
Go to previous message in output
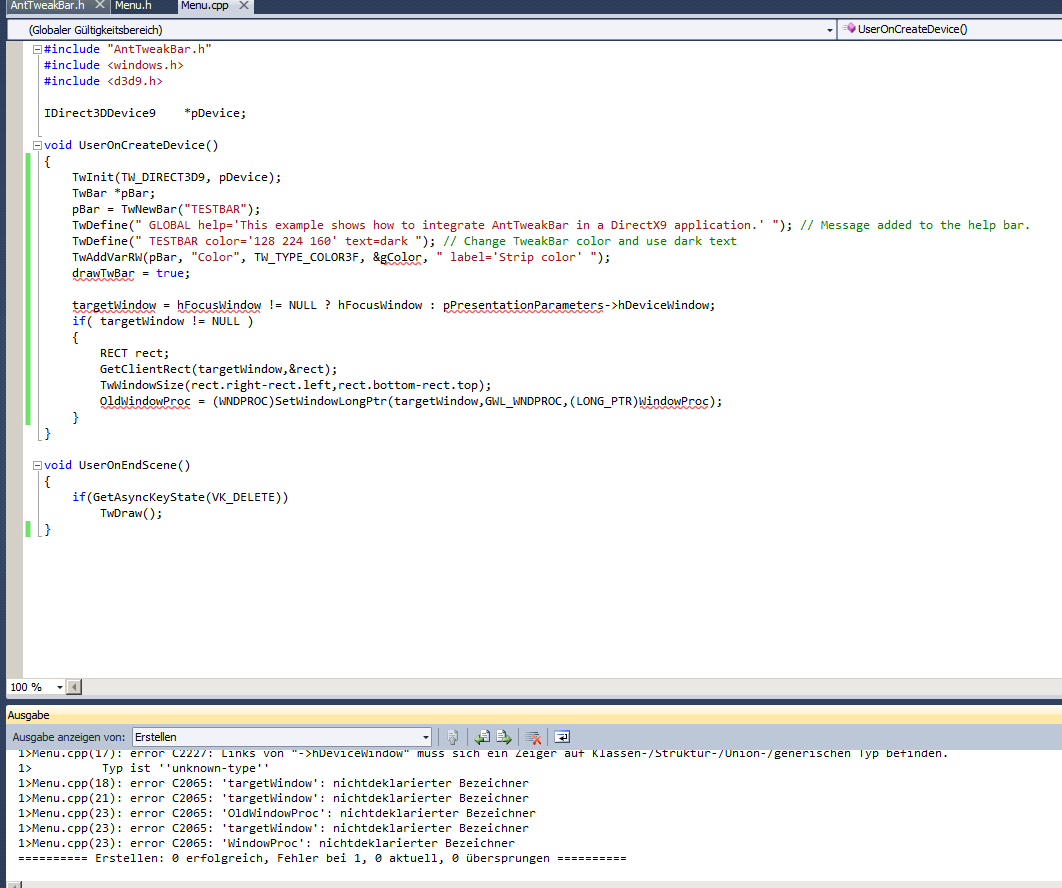click(481, 737)
